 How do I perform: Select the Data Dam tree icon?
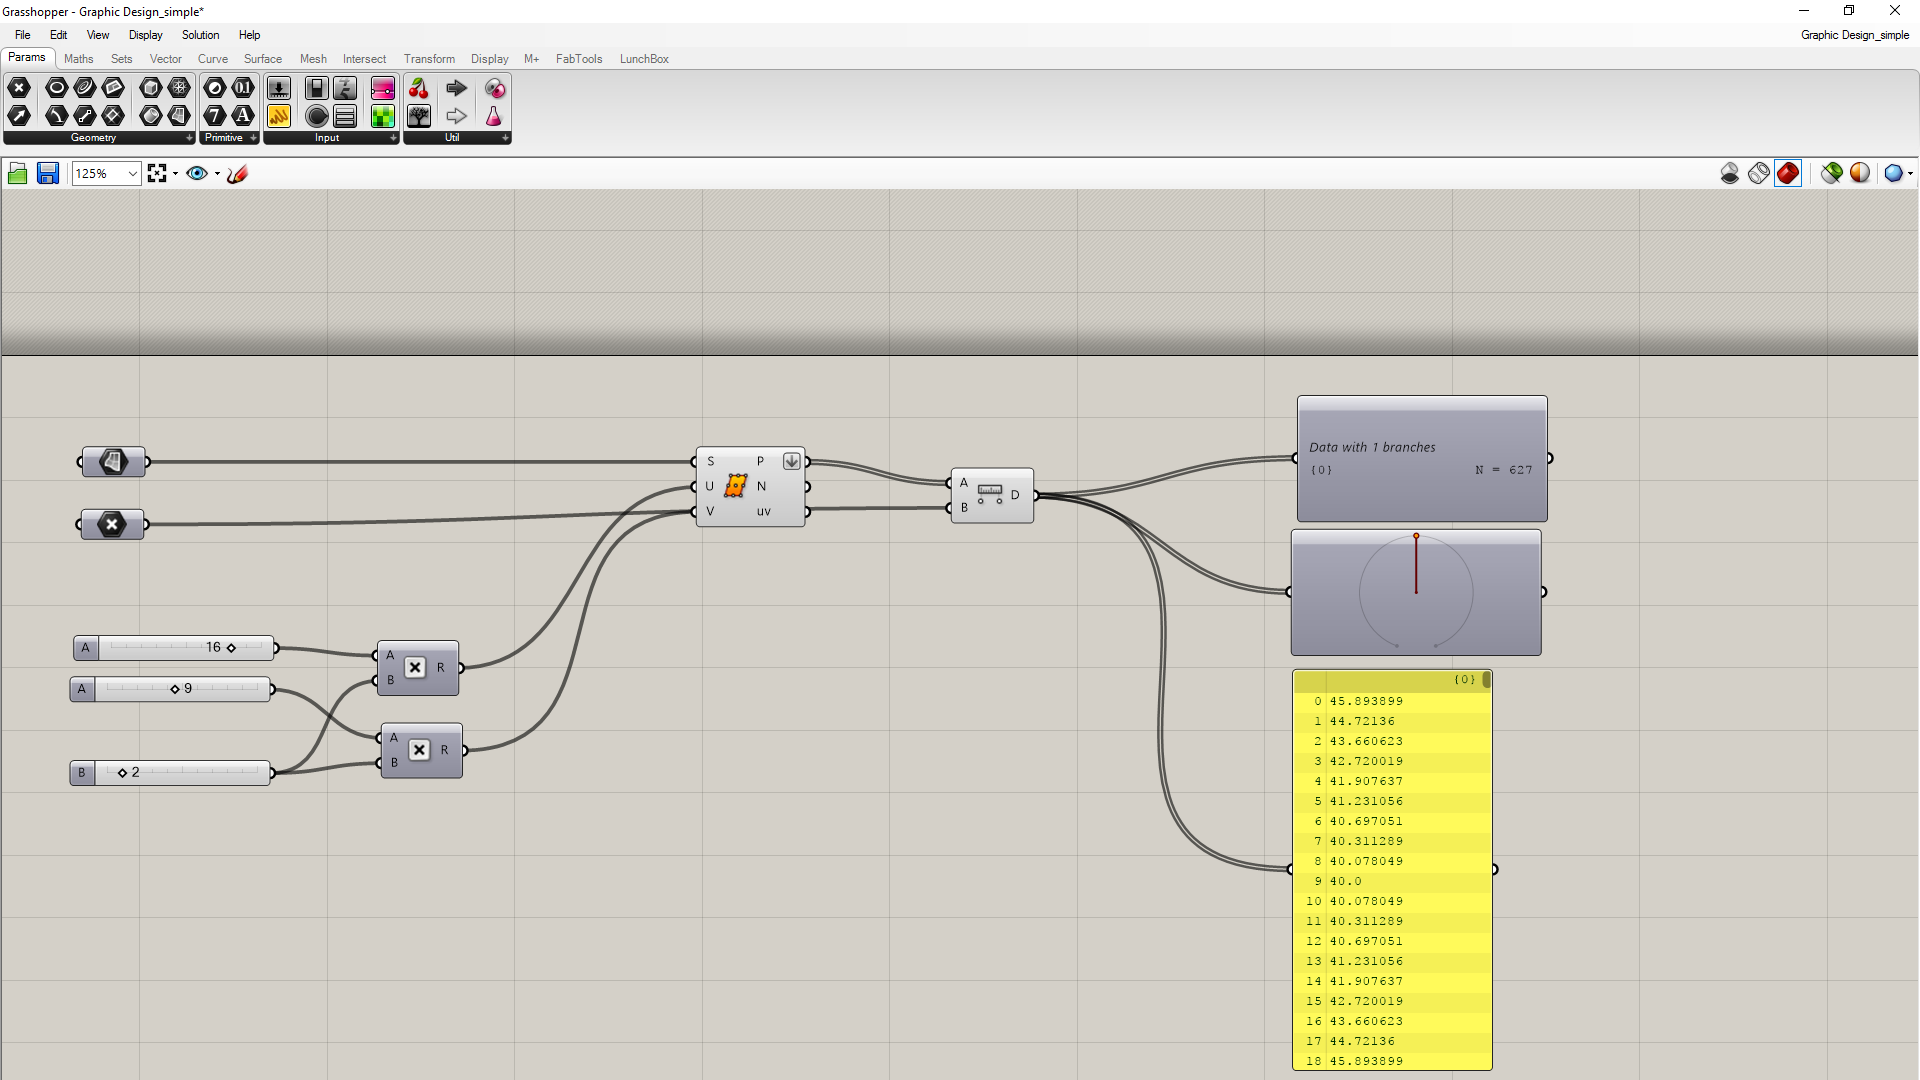(x=419, y=116)
